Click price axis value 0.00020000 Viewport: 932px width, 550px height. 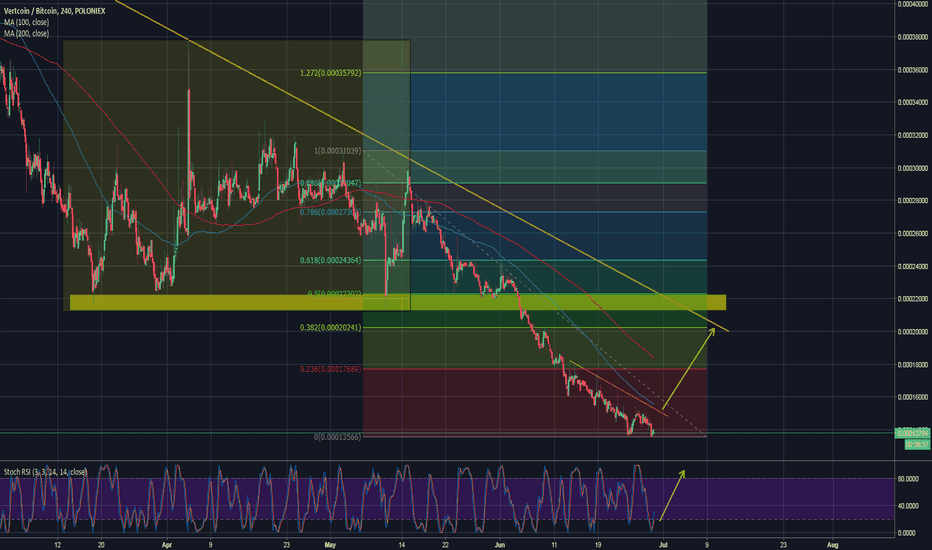(x=913, y=332)
